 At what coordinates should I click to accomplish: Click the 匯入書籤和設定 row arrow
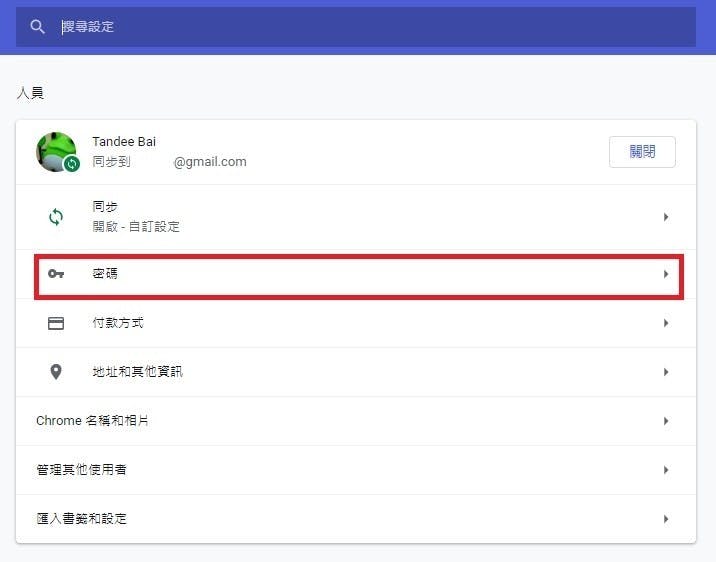666,519
